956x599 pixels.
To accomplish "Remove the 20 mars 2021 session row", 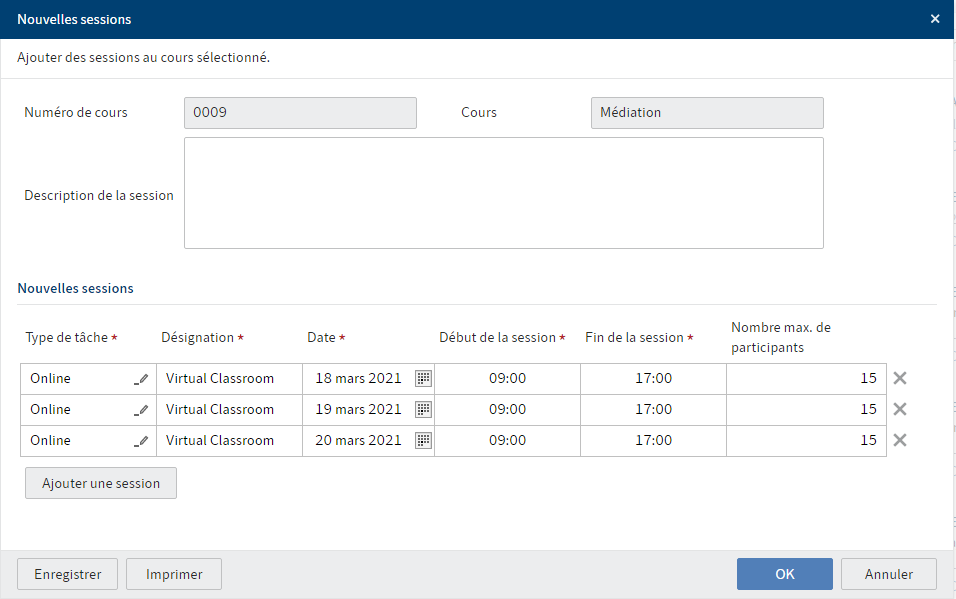I will point(900,440).
